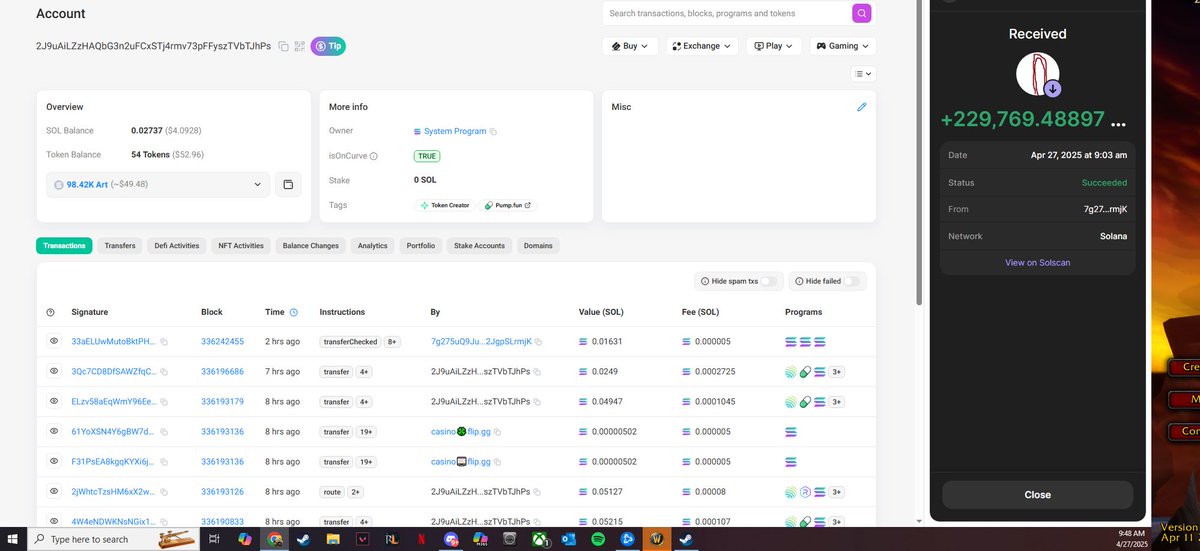Open the wallet icon beside the token selector

point(288,184)
